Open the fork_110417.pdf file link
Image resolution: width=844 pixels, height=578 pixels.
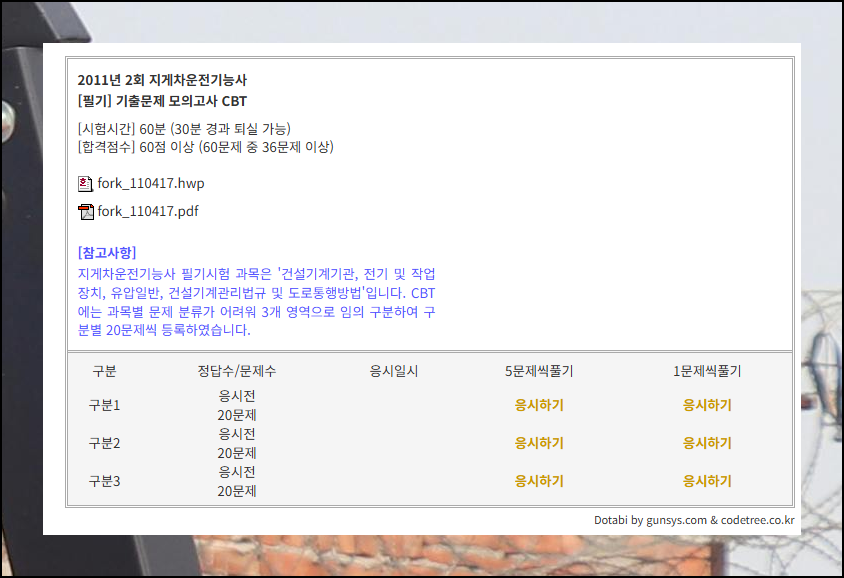point(148,212)
